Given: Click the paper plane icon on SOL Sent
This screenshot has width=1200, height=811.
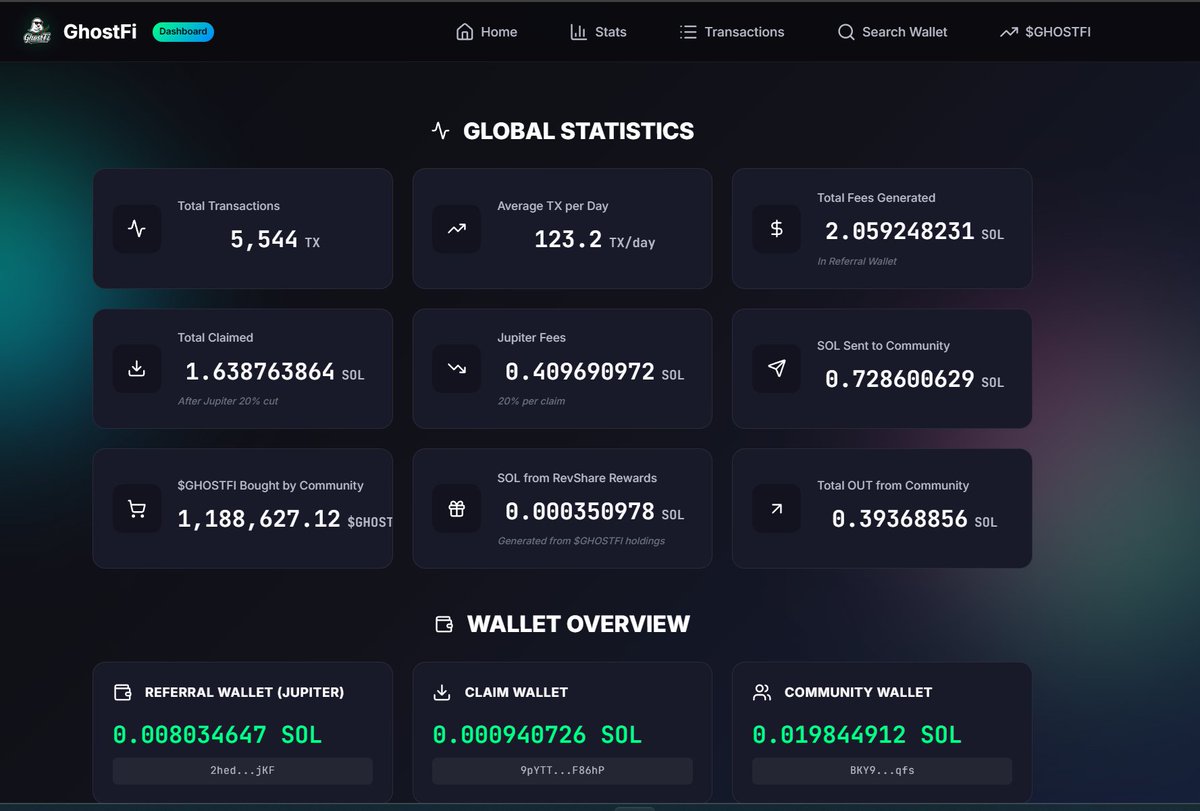Looking at the screenshot, I should coord(777,369).
